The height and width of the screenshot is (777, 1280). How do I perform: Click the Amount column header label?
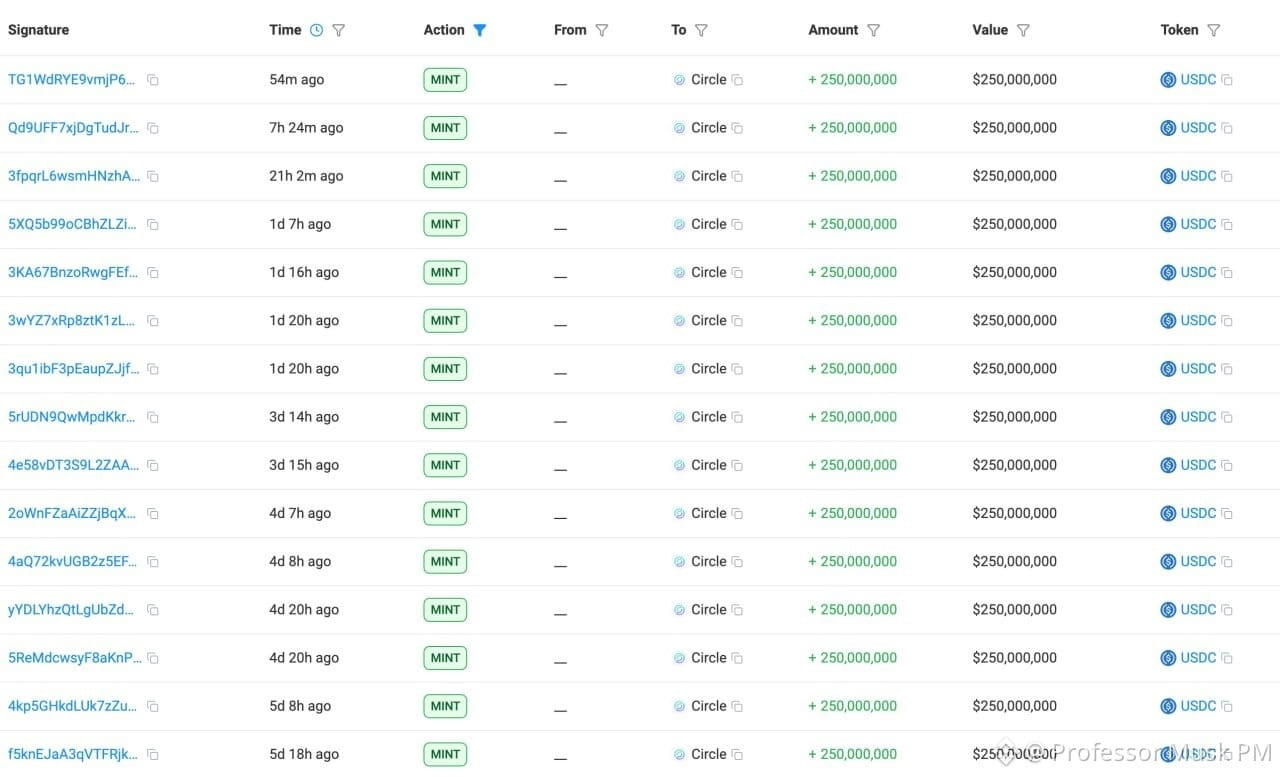coord(833,30)
